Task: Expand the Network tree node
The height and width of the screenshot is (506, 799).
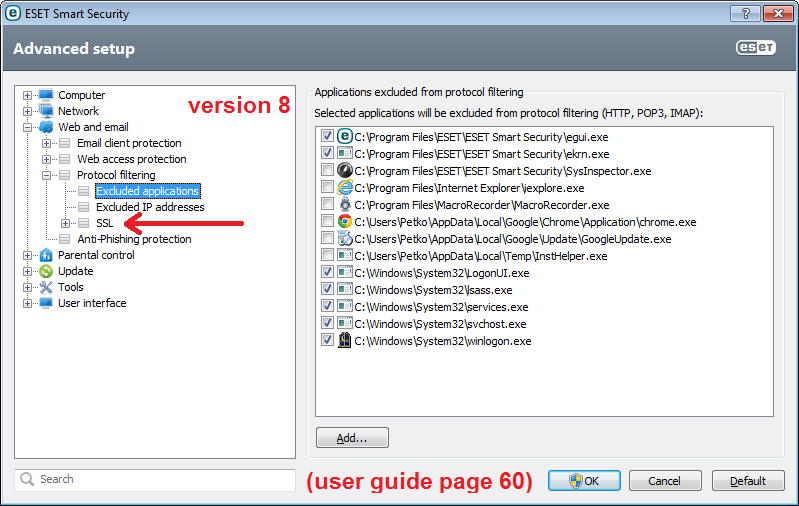Action: (27, 111)
